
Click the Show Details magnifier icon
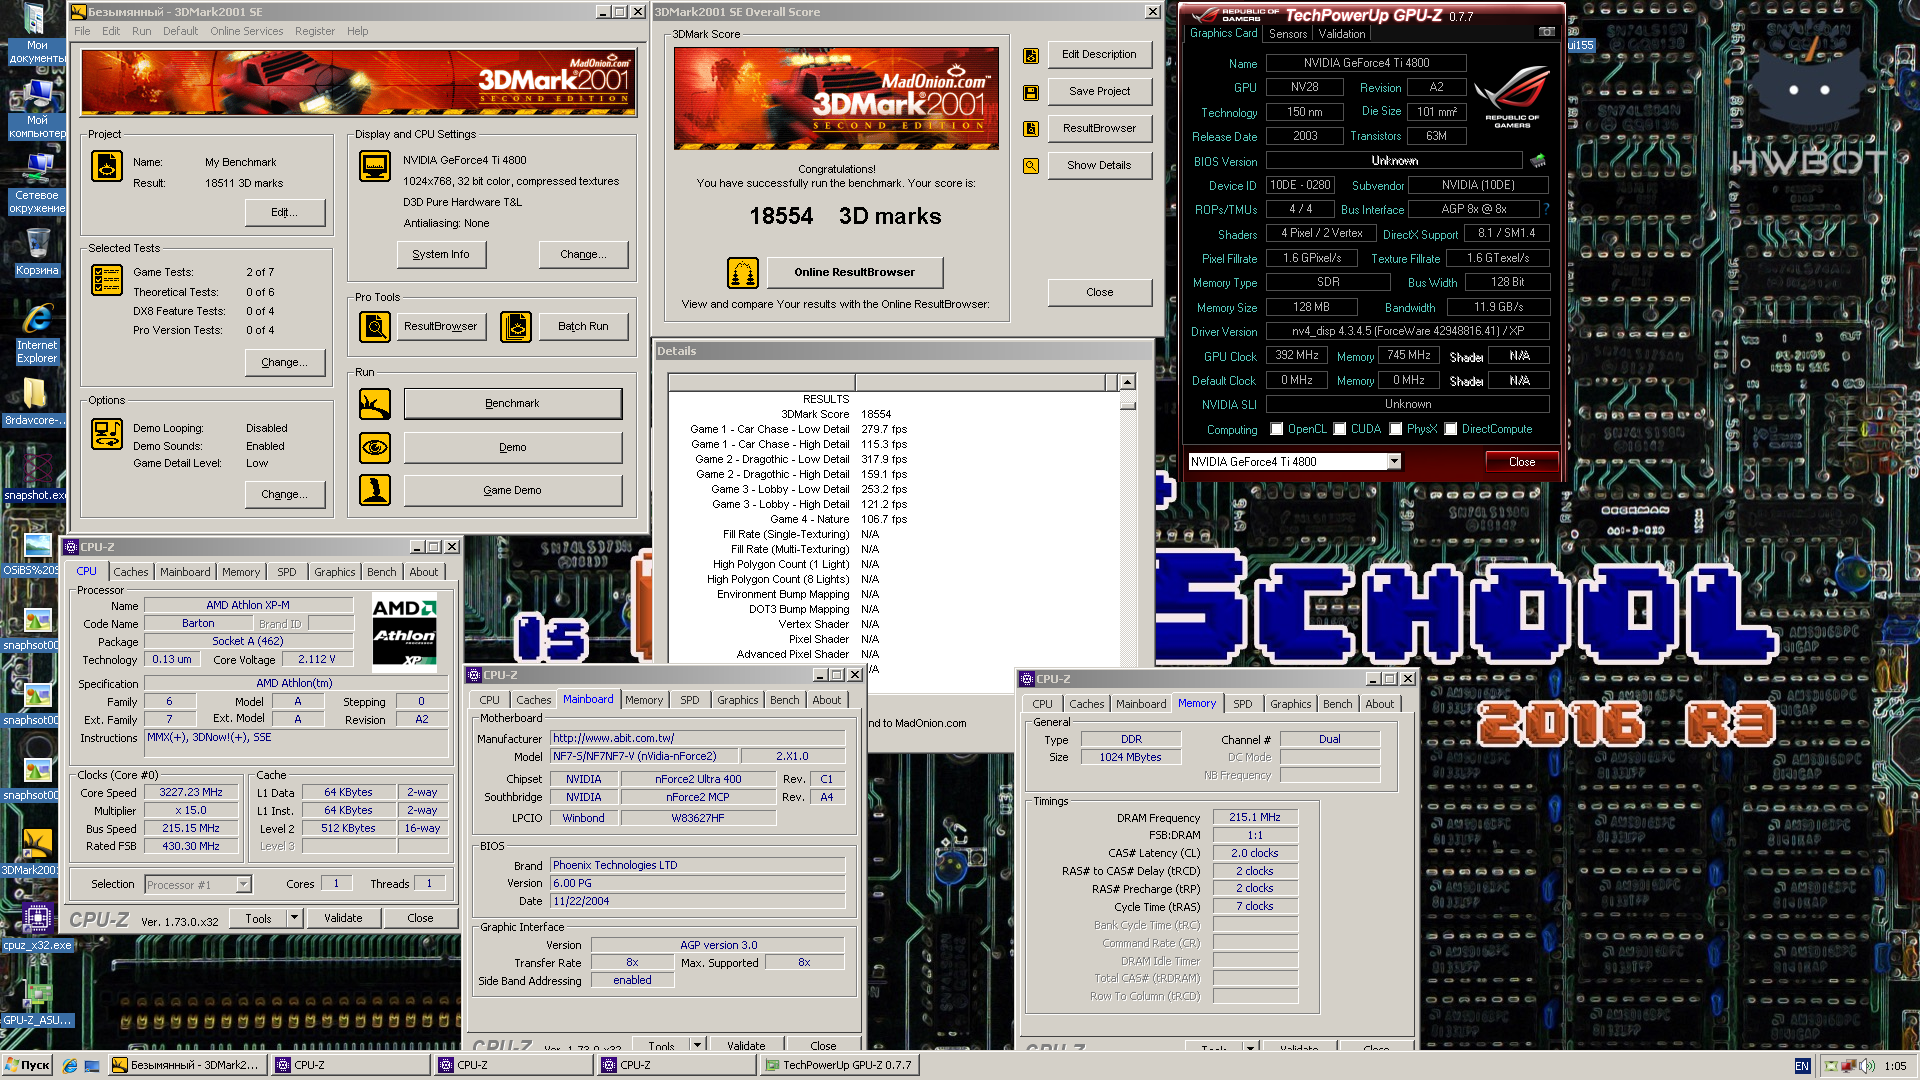(x=1031, y=166)
